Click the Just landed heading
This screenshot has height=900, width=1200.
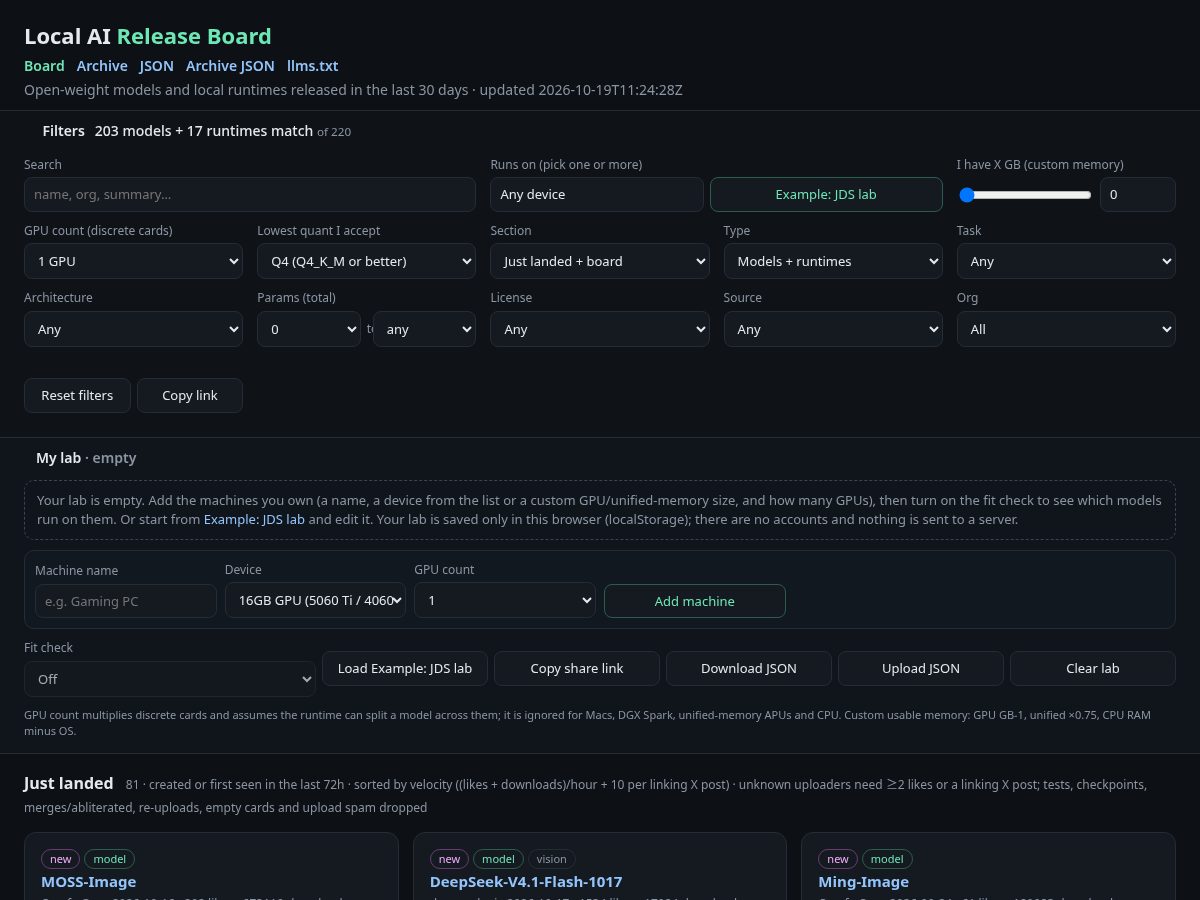click(x=69, y=784)
